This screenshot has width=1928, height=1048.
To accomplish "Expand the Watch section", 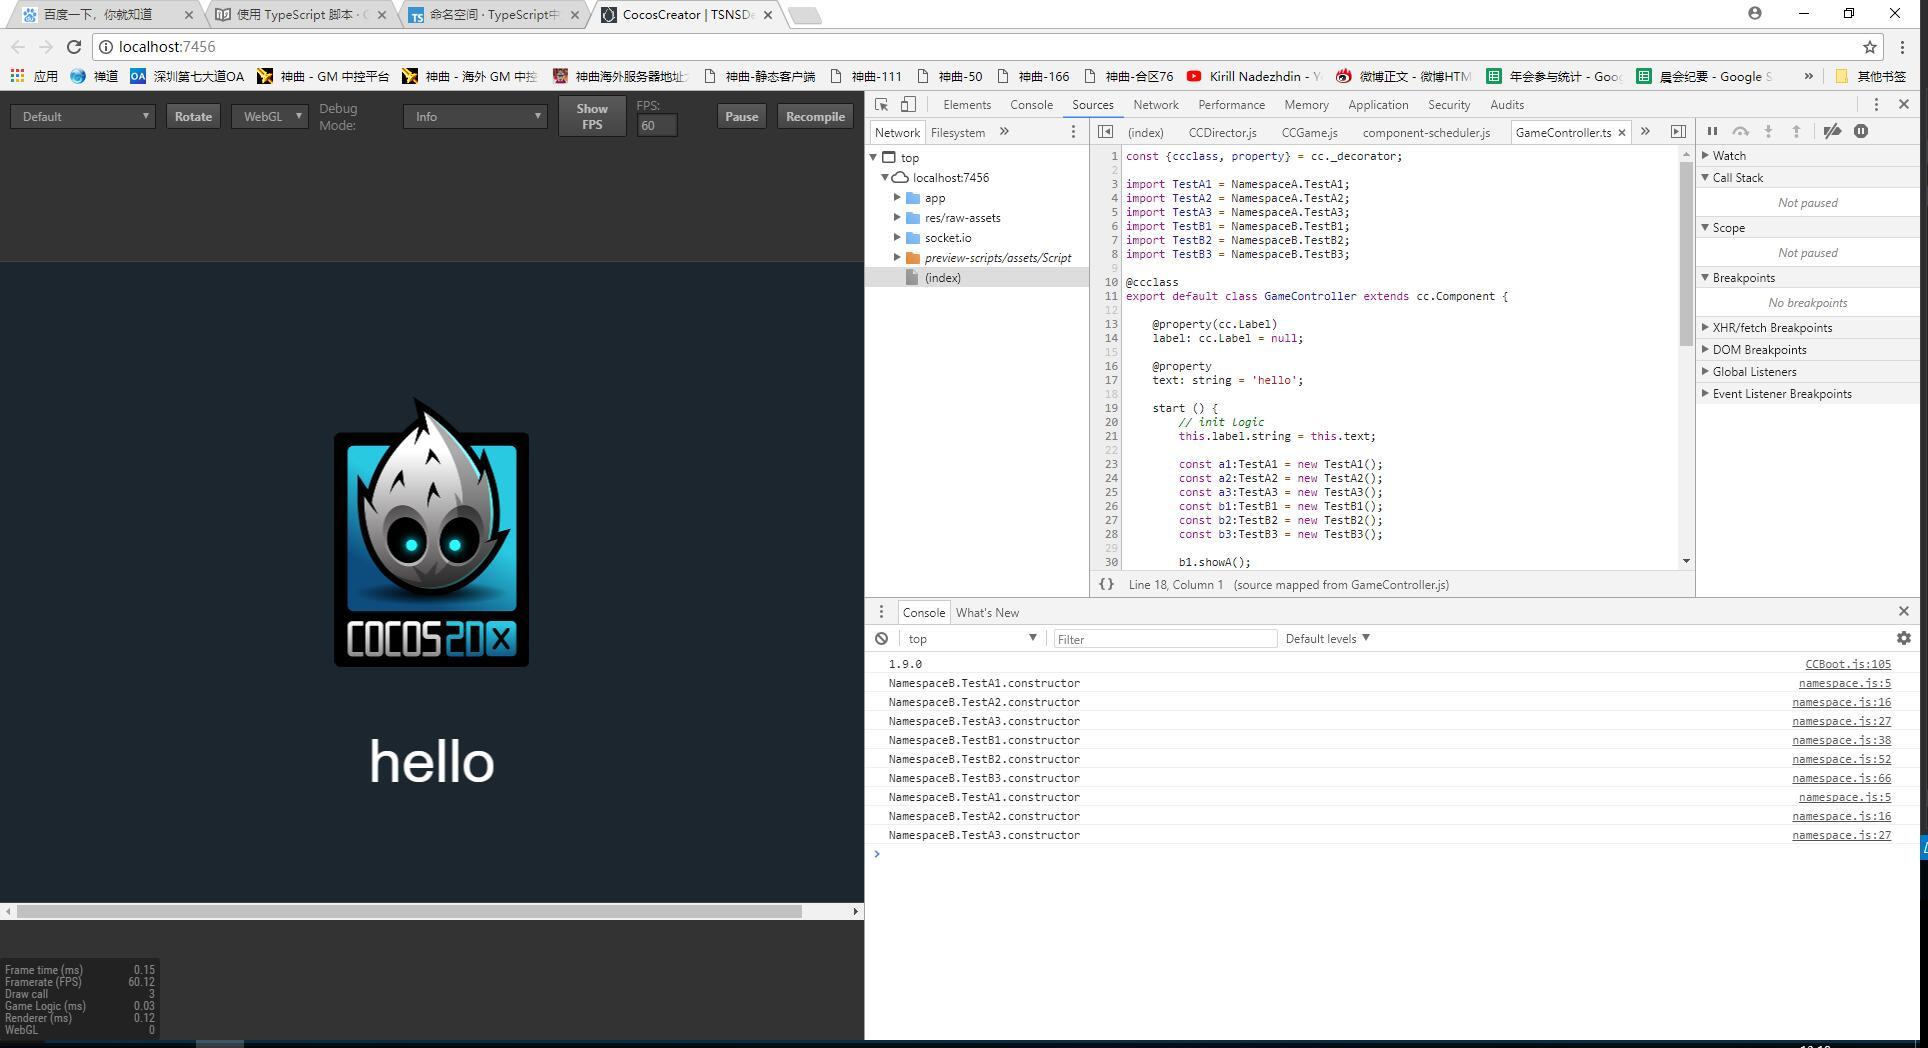I will coord(1806,156).
